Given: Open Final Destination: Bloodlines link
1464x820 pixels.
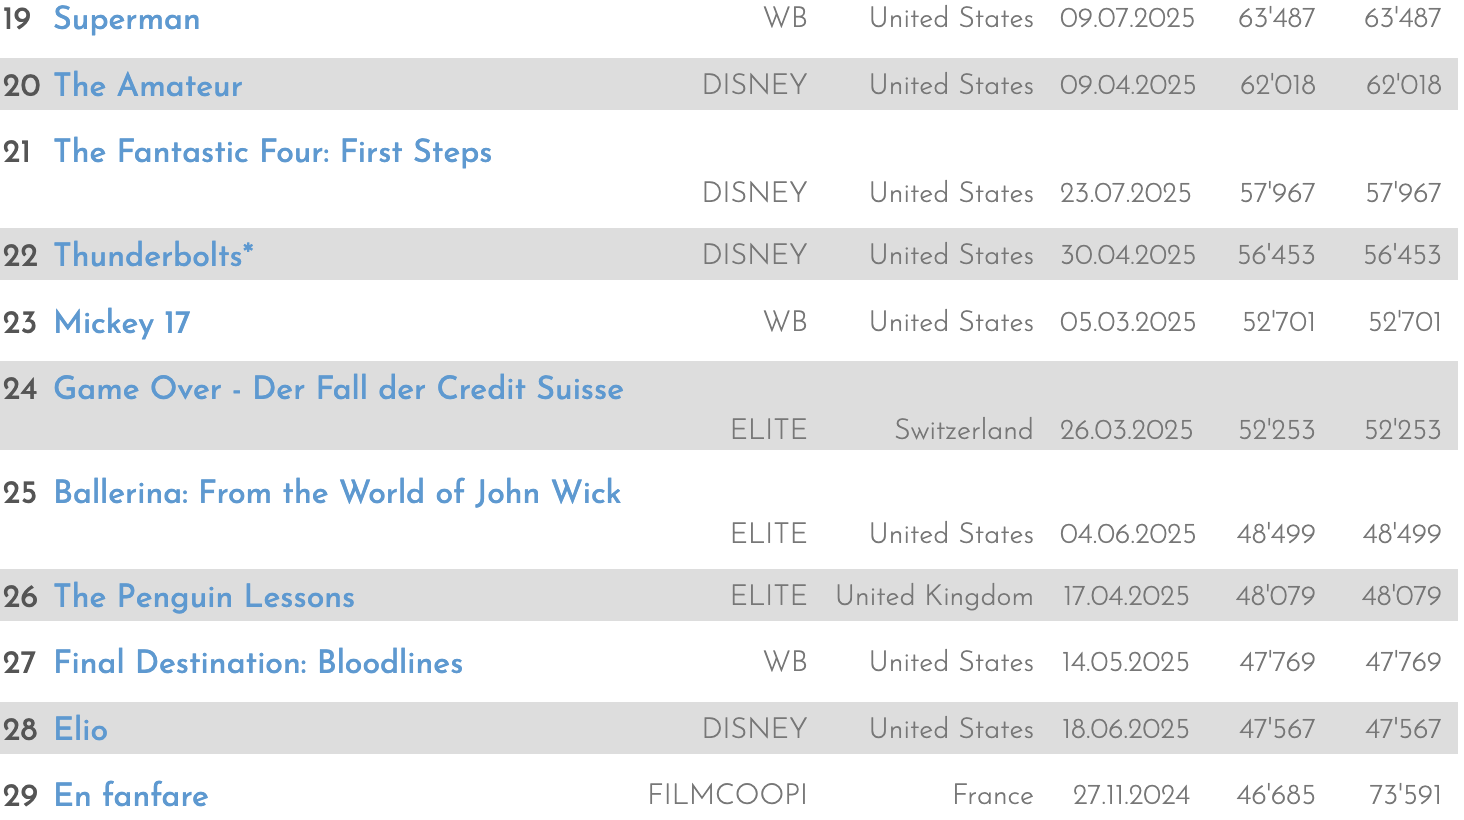Looking at the screenshot, I should coord(258,662).
